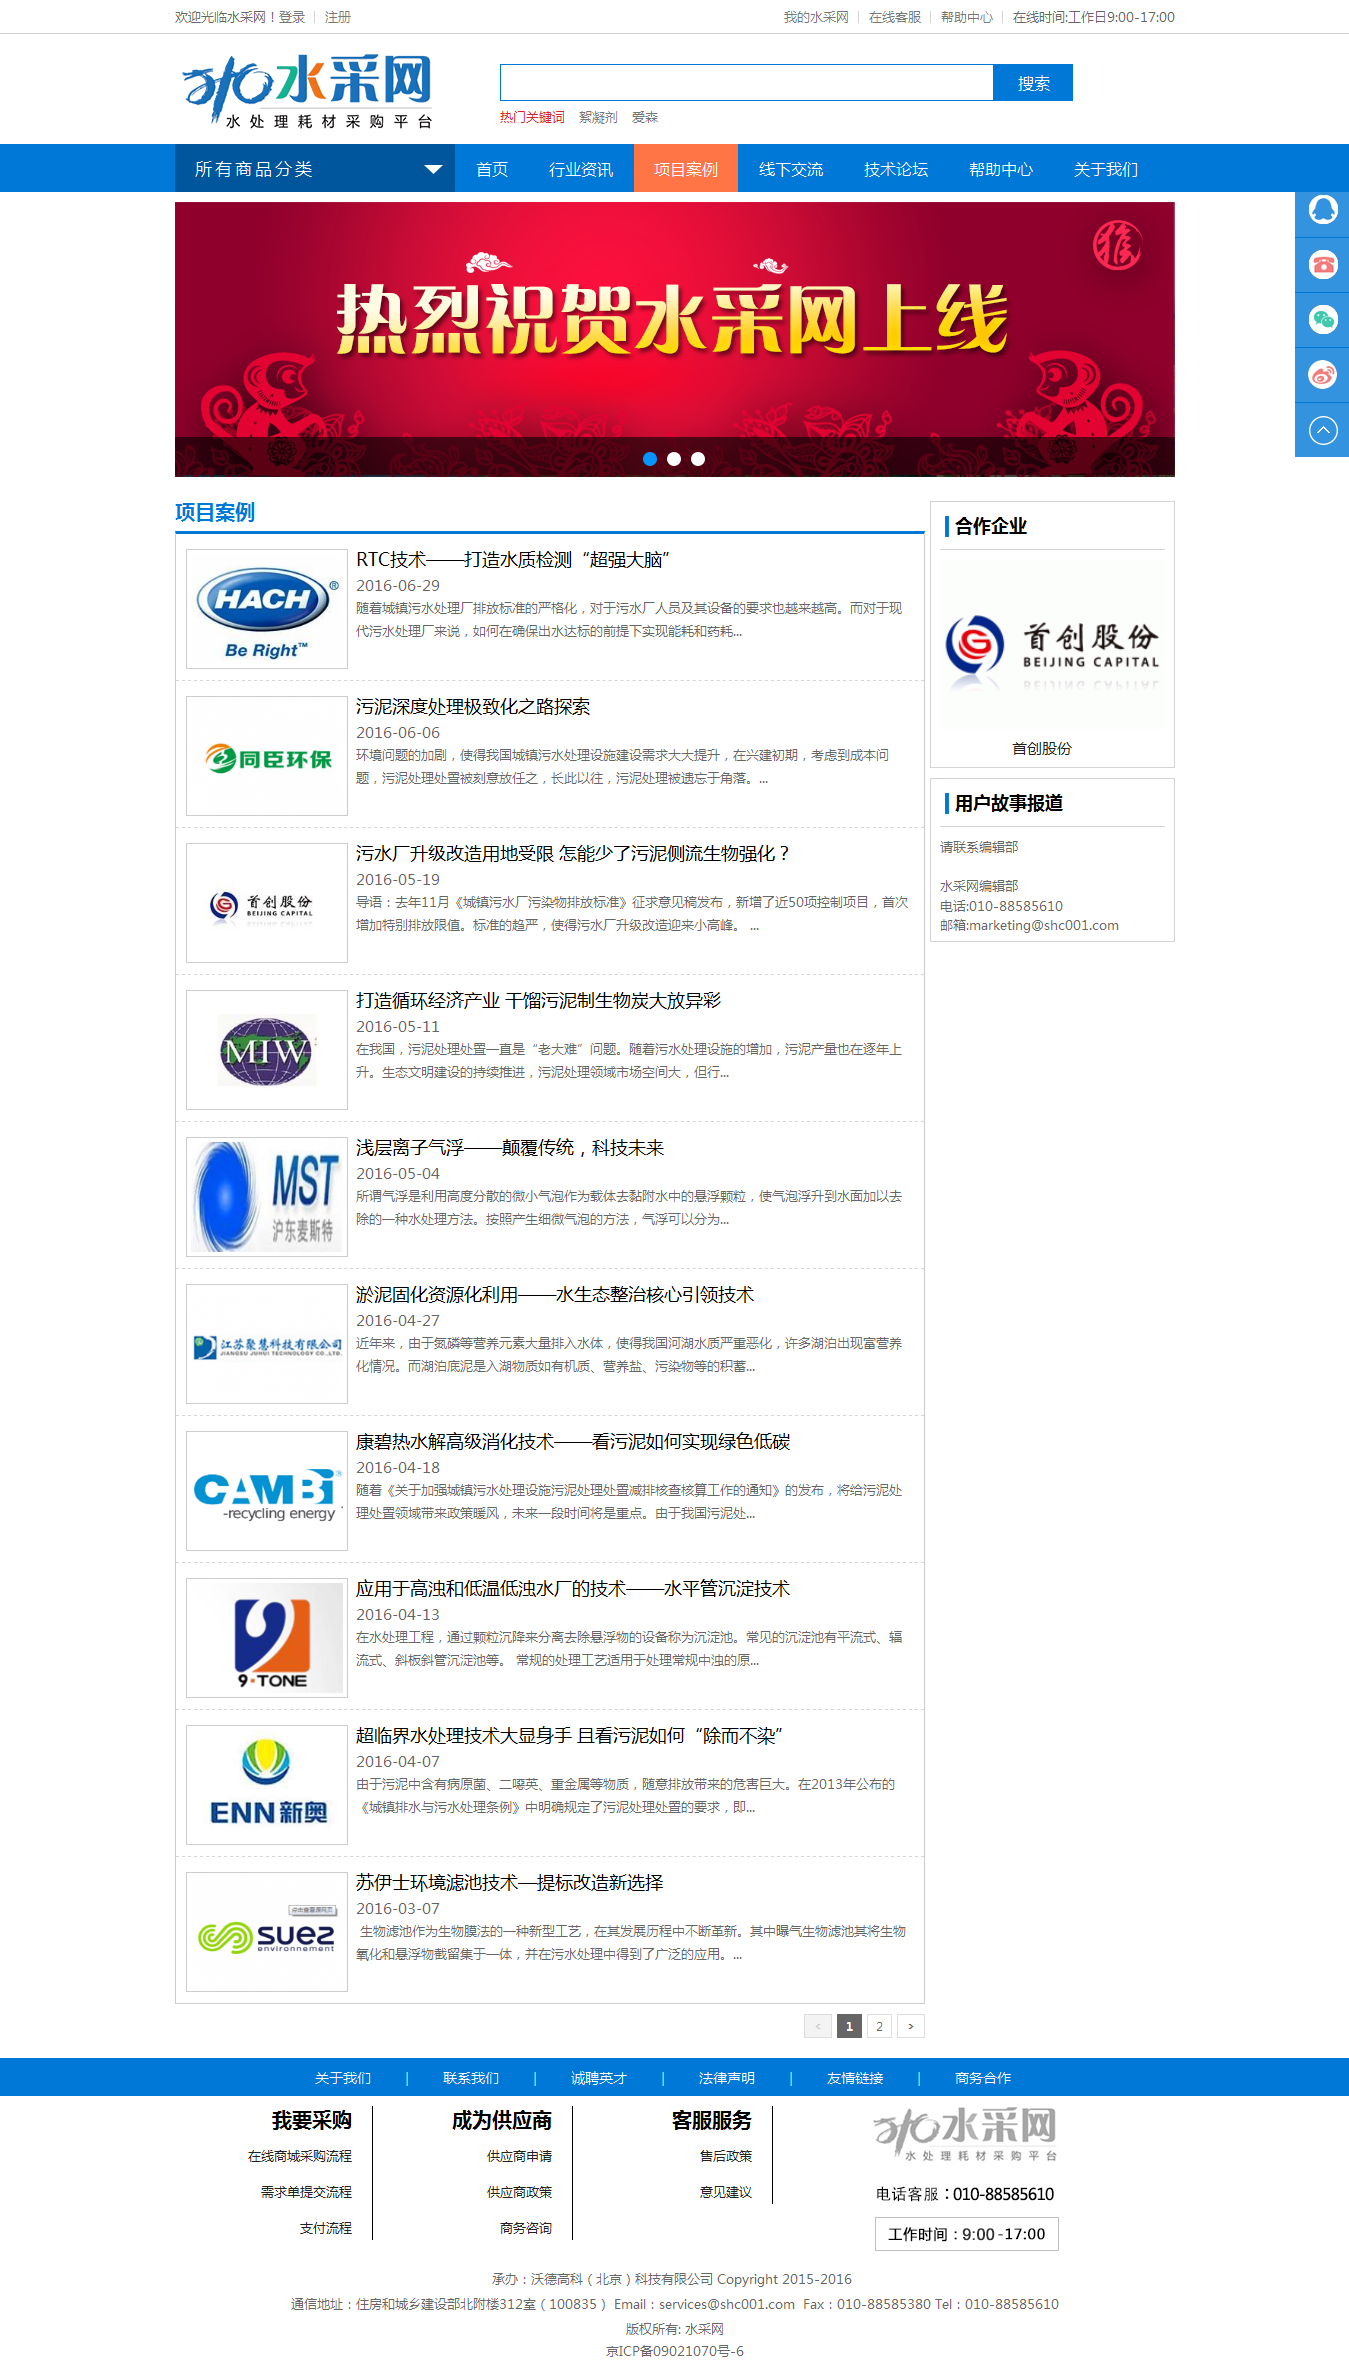Click hot keyword 絮凝剂
1349x2360 pixels.
click(x=598, y=117)
